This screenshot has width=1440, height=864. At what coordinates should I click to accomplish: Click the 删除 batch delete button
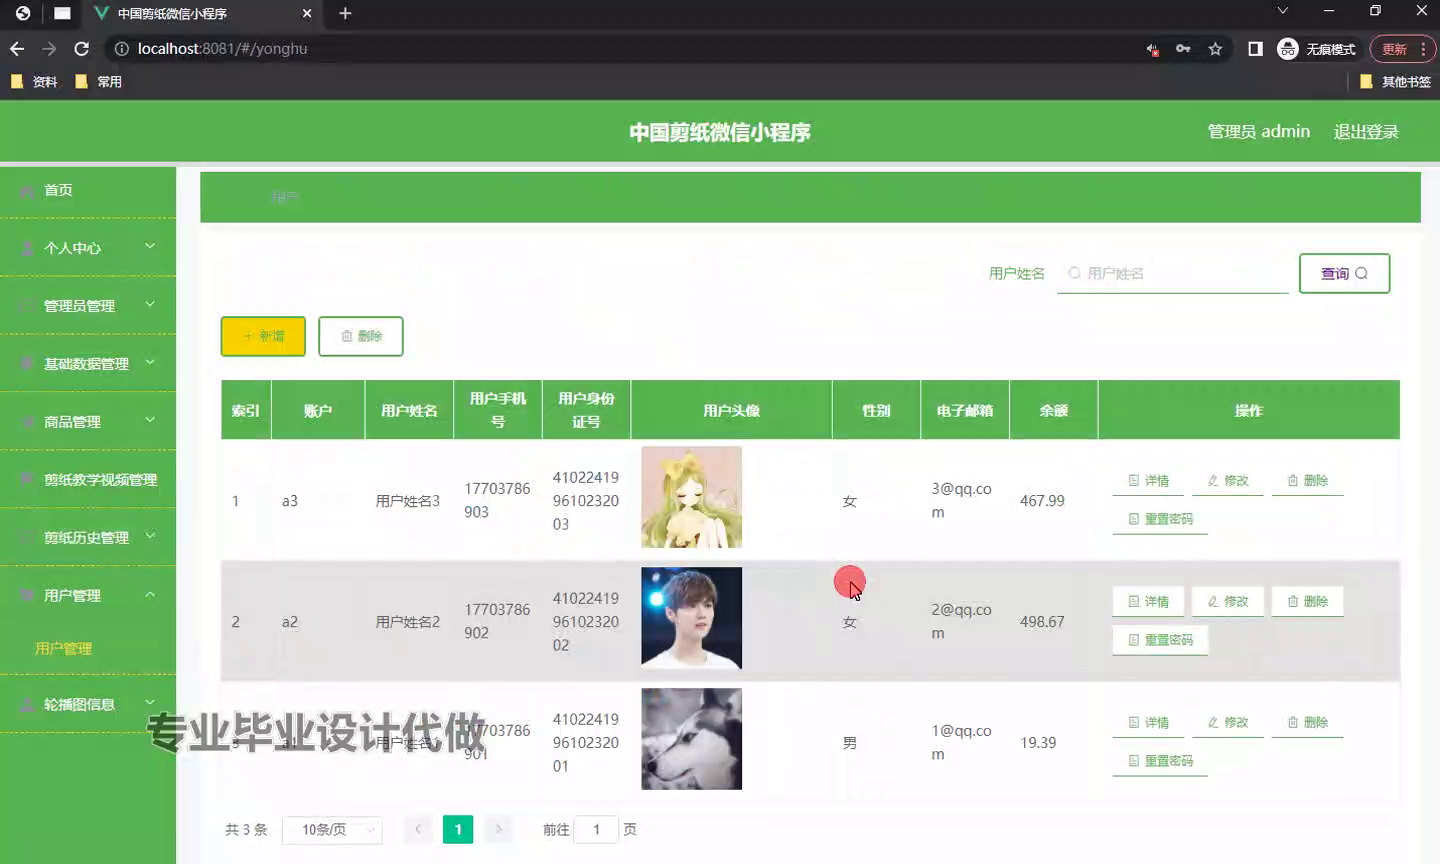point(361,336)
